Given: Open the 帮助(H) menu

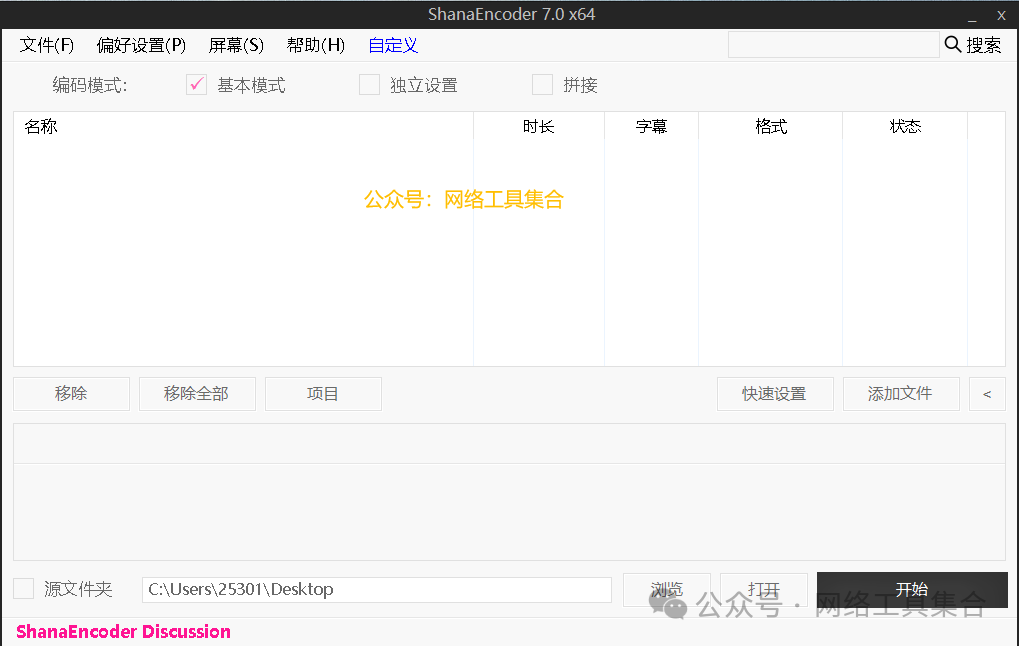Looking at the screenshot, I should tap(316, 45).
